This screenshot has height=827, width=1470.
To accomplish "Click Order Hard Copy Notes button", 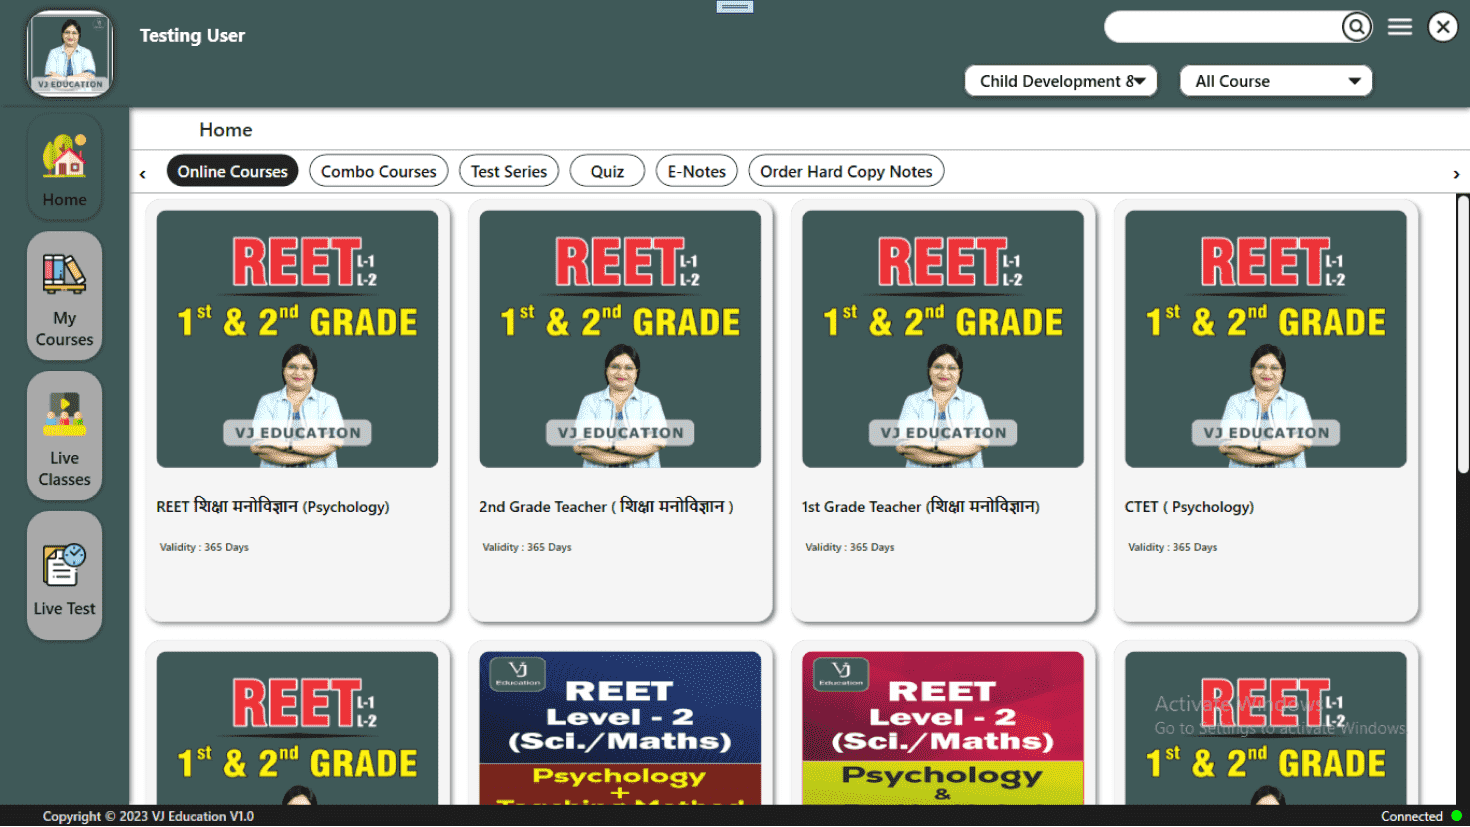I will [x=845, y=171].
